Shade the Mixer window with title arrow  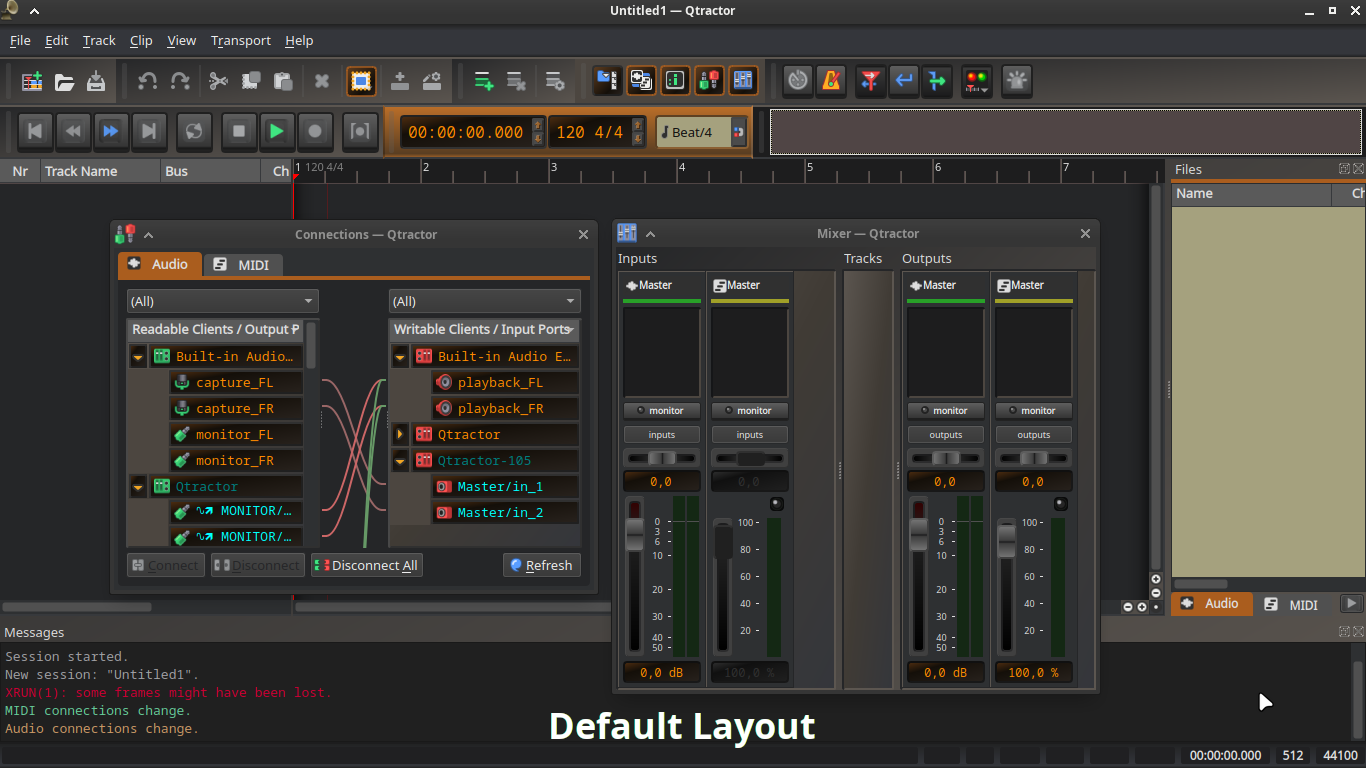(650, 234)
